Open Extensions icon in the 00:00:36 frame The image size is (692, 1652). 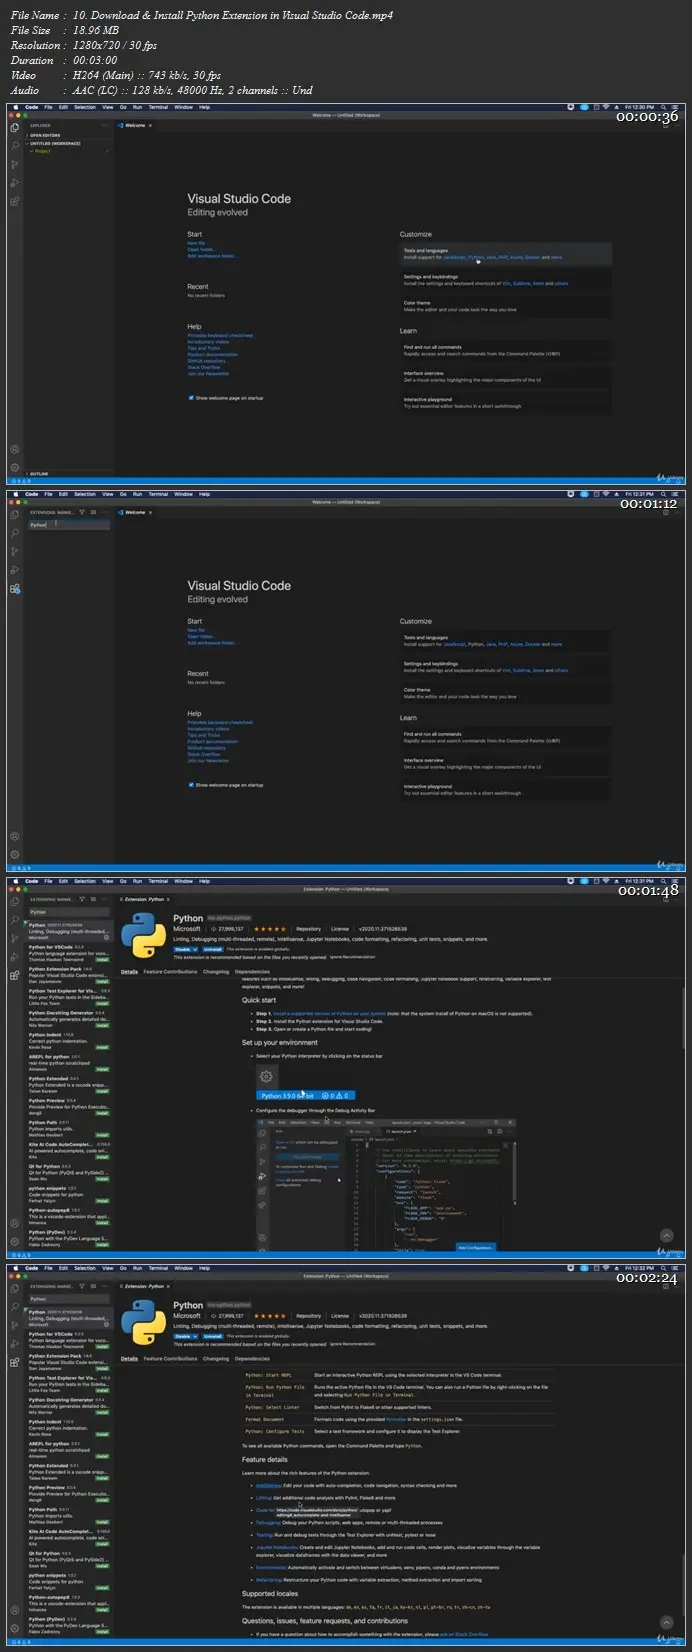click(14, 202)
